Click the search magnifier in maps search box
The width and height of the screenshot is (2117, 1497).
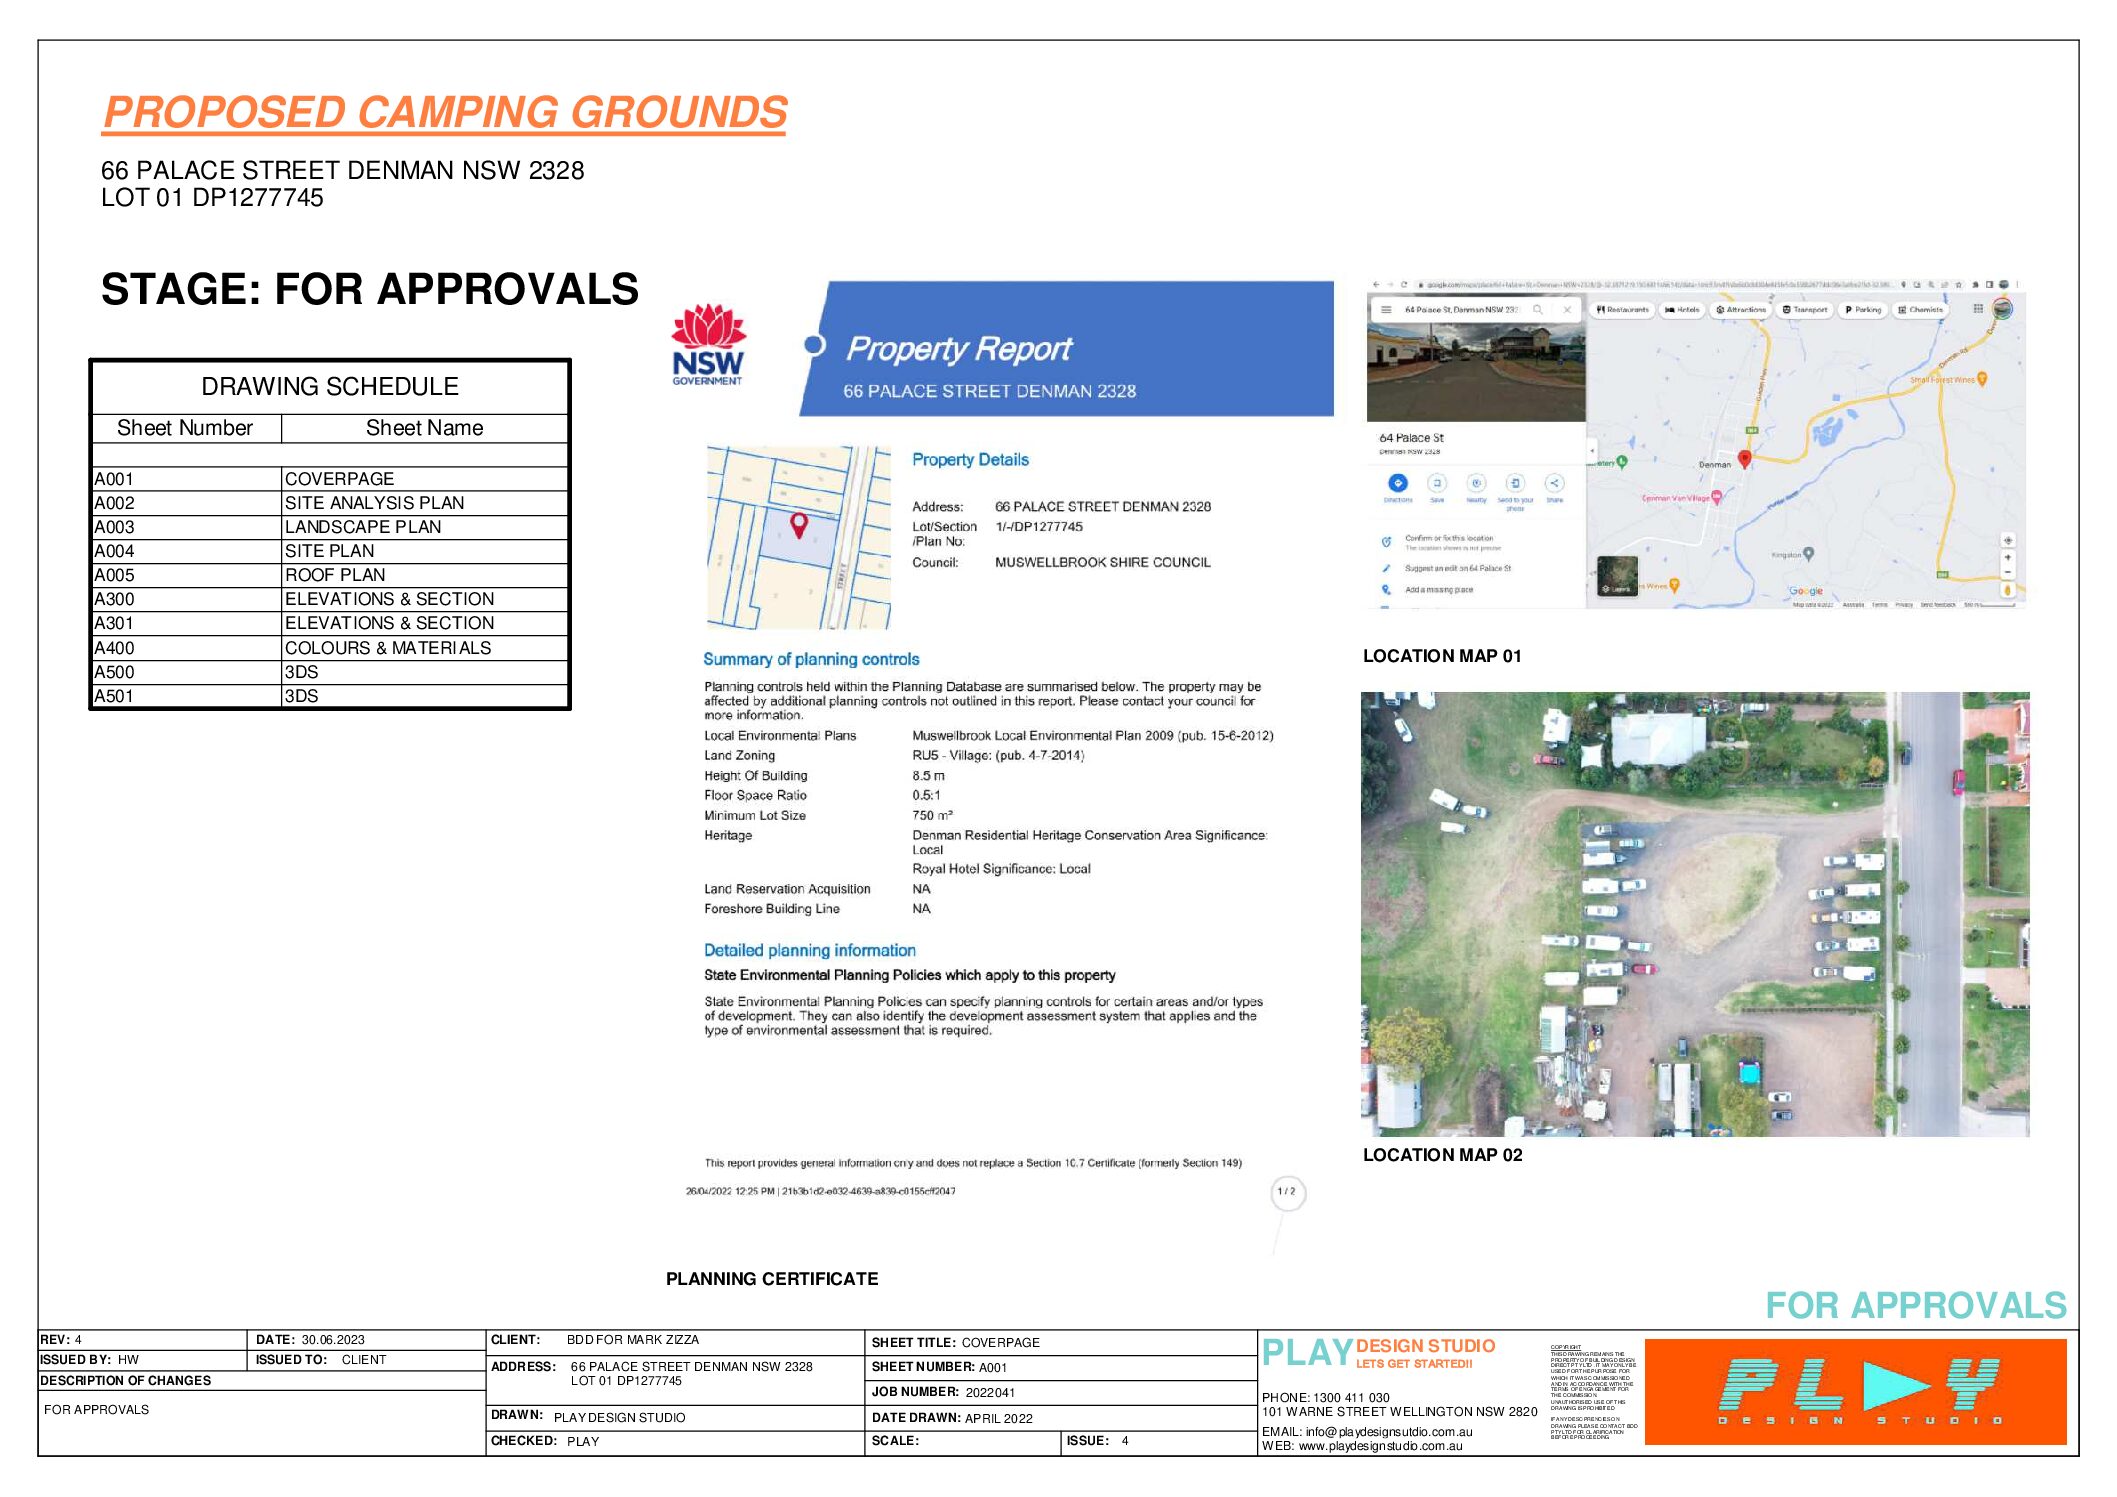pyautogui.click(x=1538, y=310)
